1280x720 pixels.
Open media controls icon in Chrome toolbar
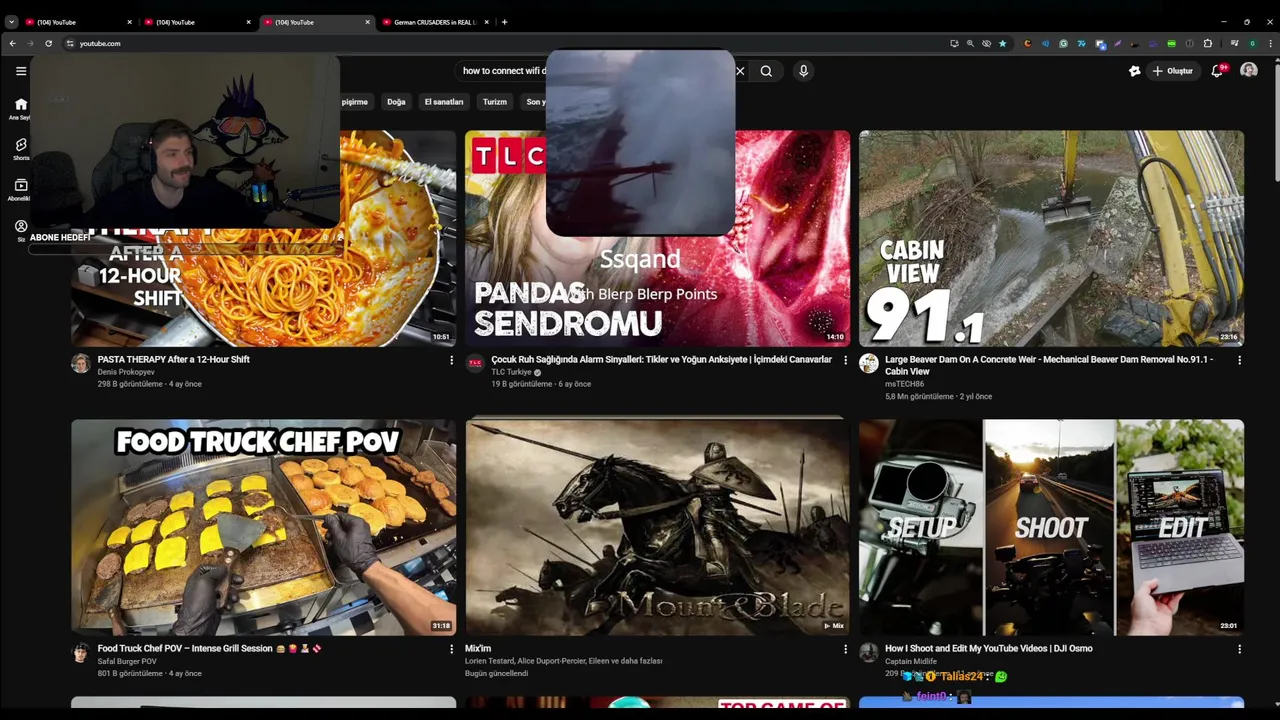tap(1235, 43)
